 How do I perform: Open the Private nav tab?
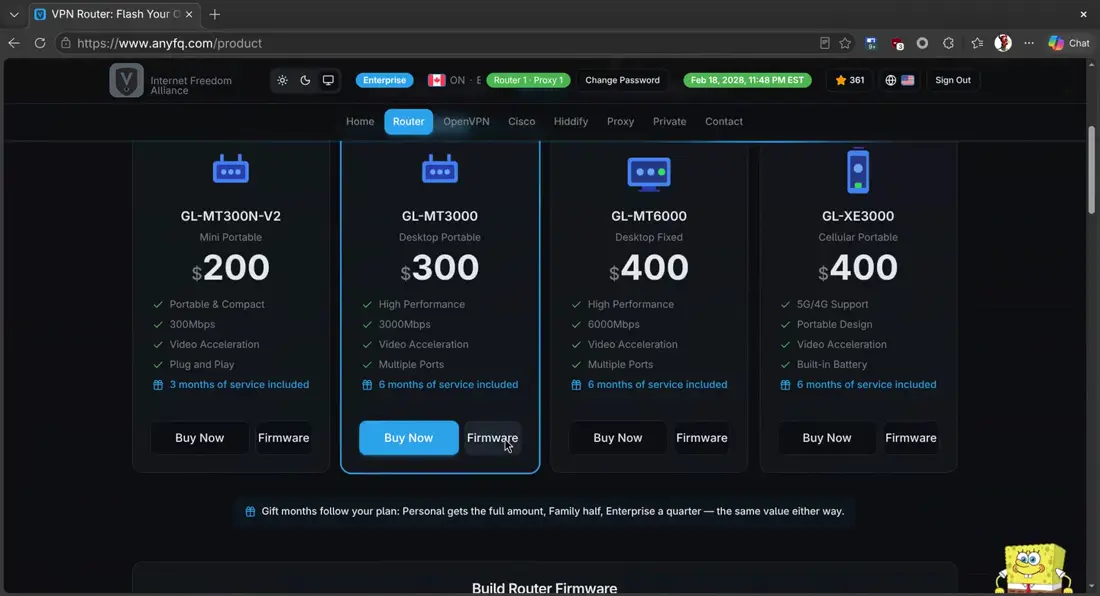click(669, 121)
